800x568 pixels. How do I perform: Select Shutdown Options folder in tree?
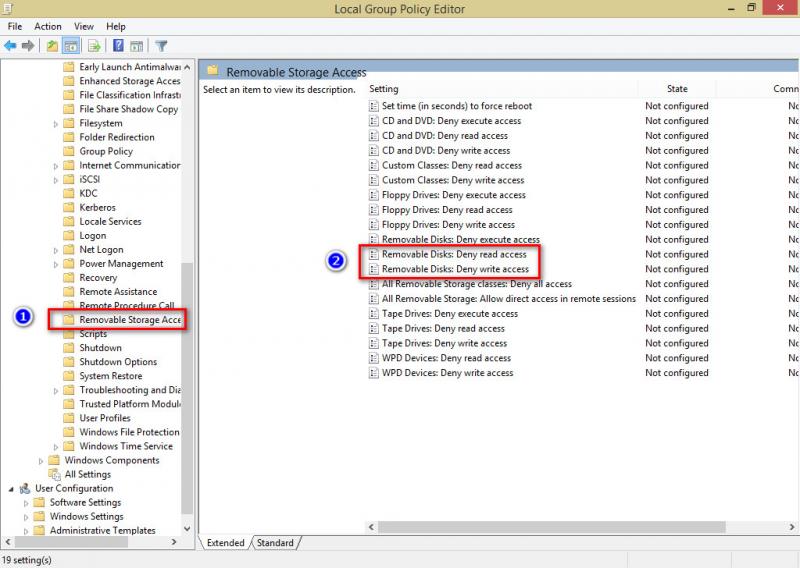coord(118,362)
